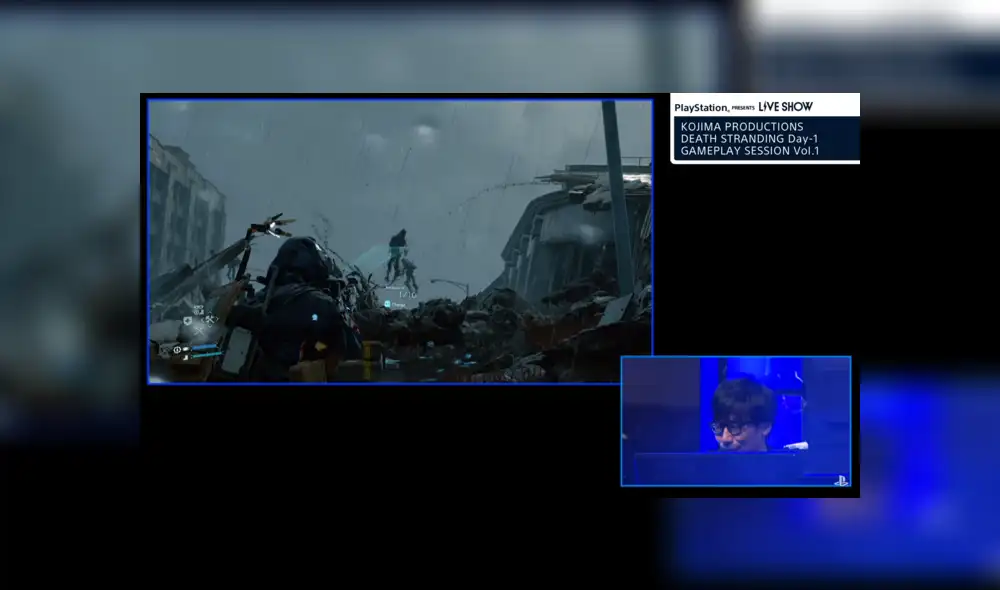Select the equipped item icon beside the health bar

click(185, 349)
